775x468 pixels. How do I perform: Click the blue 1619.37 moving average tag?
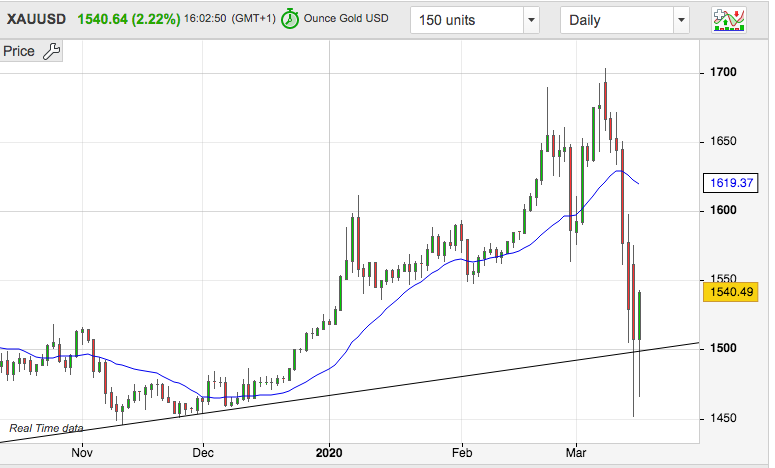pos(731,183)
